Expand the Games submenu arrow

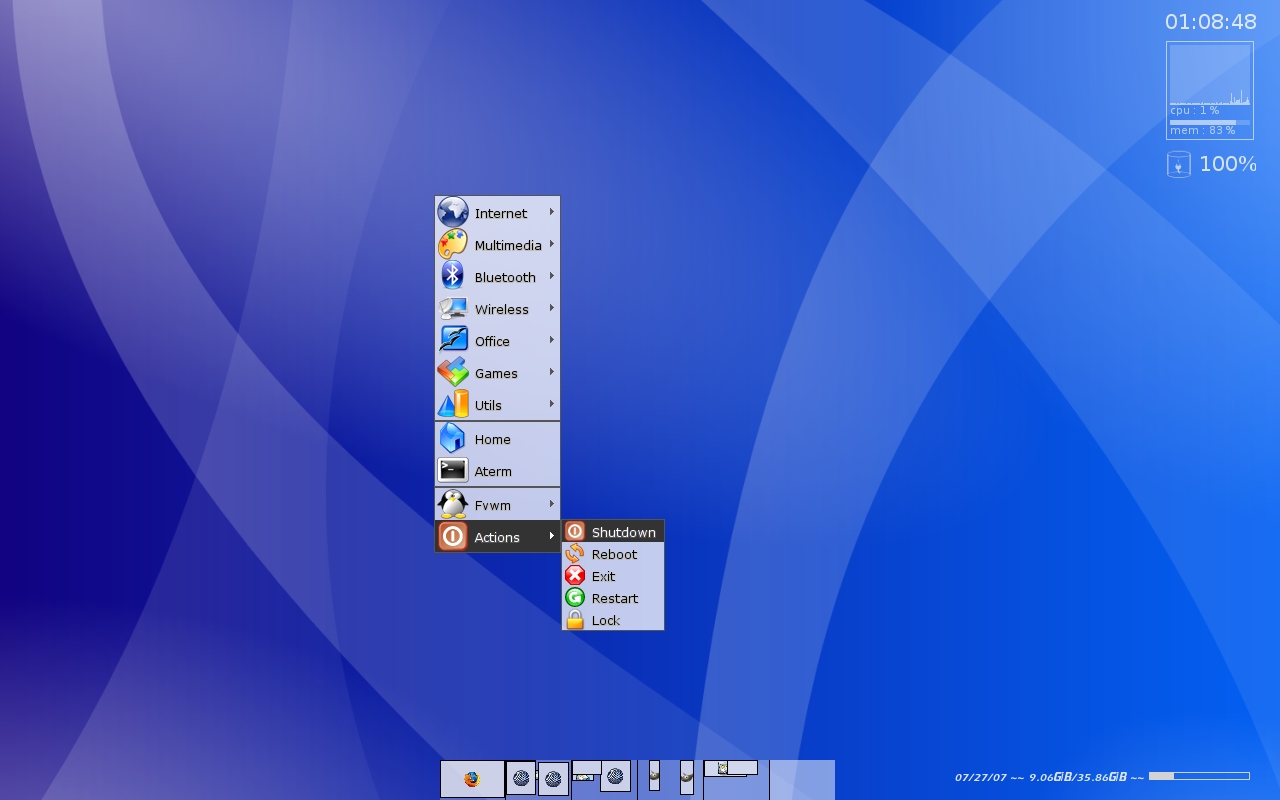pyautogui.click(x=551, y=372)
